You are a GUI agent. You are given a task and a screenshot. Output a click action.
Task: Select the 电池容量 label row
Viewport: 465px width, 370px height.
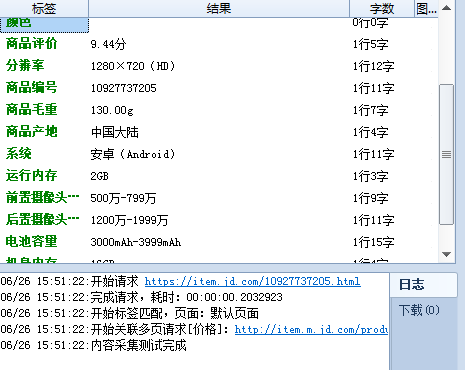click(x=32, y=242)
